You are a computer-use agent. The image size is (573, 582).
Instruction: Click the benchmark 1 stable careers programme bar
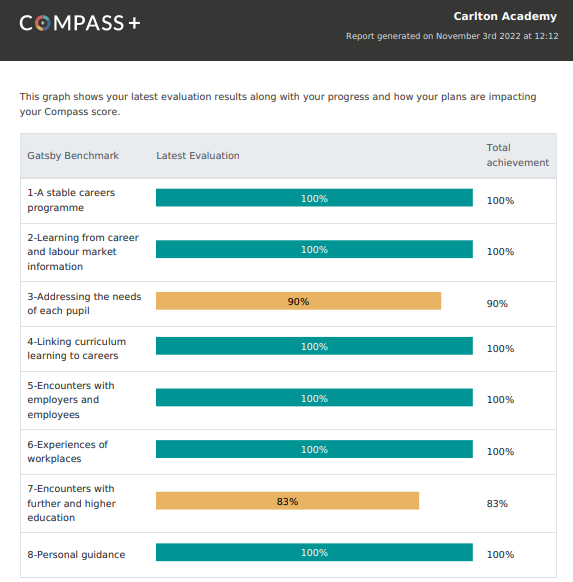[x=314, y=198]
